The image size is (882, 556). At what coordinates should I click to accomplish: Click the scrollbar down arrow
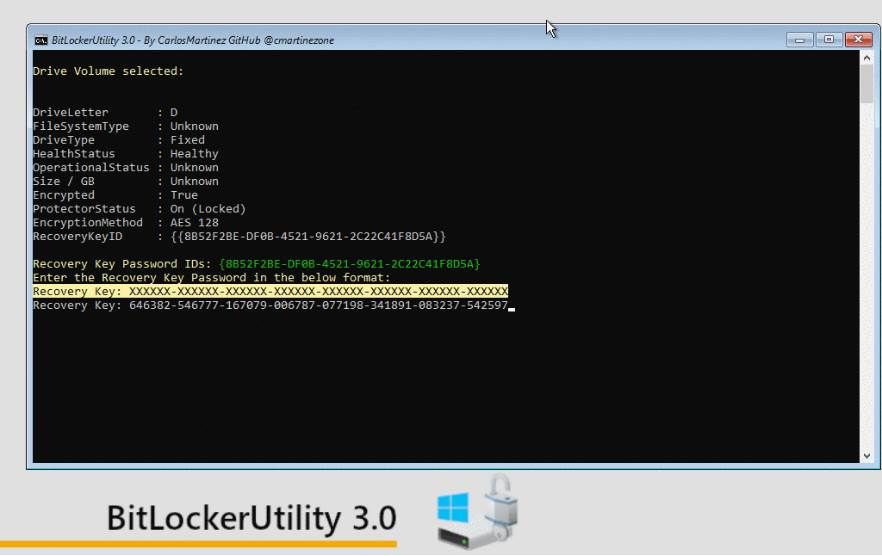866,455
